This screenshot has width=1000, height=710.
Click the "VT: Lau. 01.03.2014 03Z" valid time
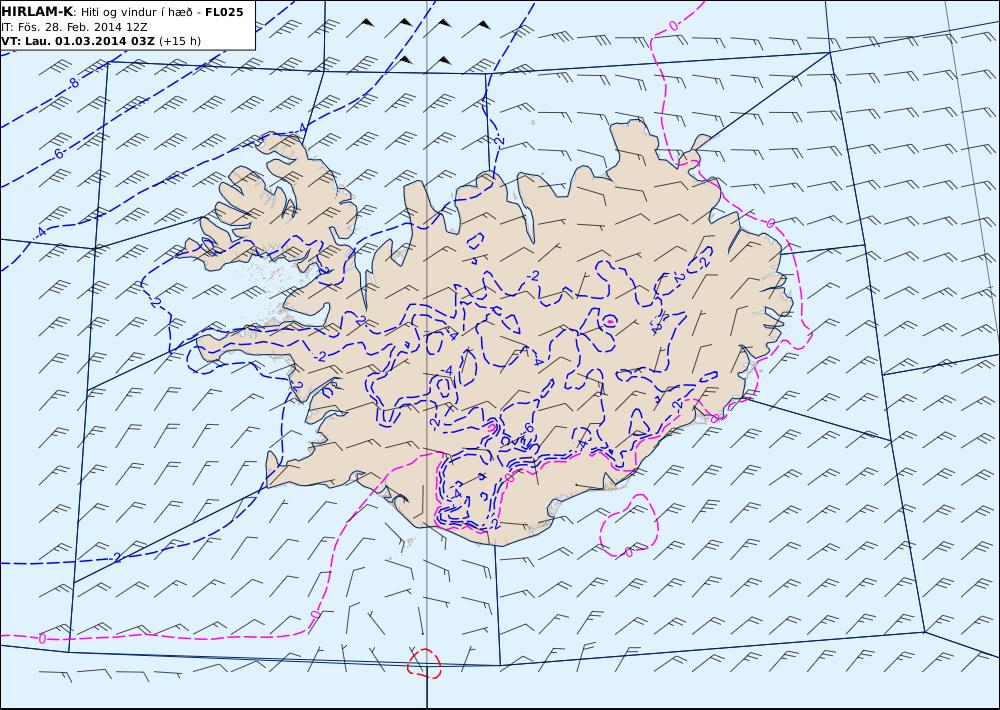coord(78,41)
